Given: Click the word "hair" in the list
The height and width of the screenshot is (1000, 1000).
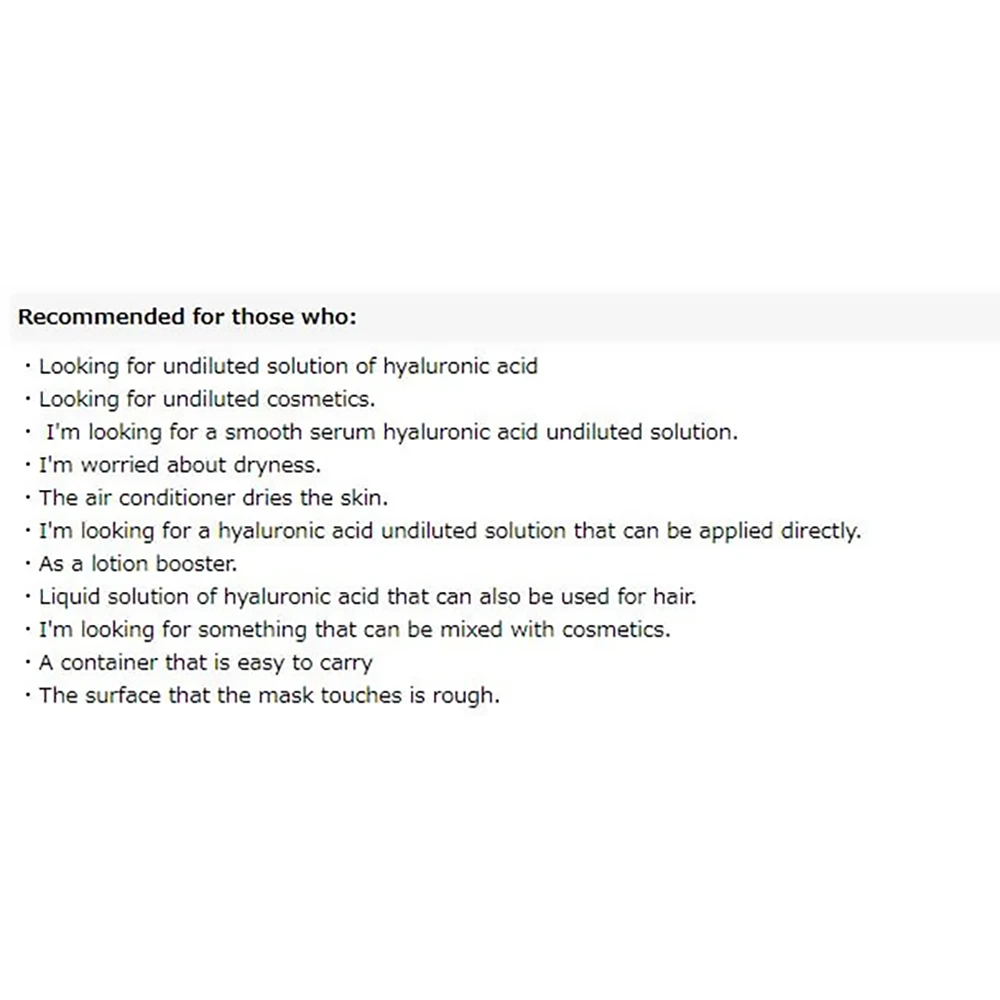Looking at the screenshot, I should tap(675, 597).
